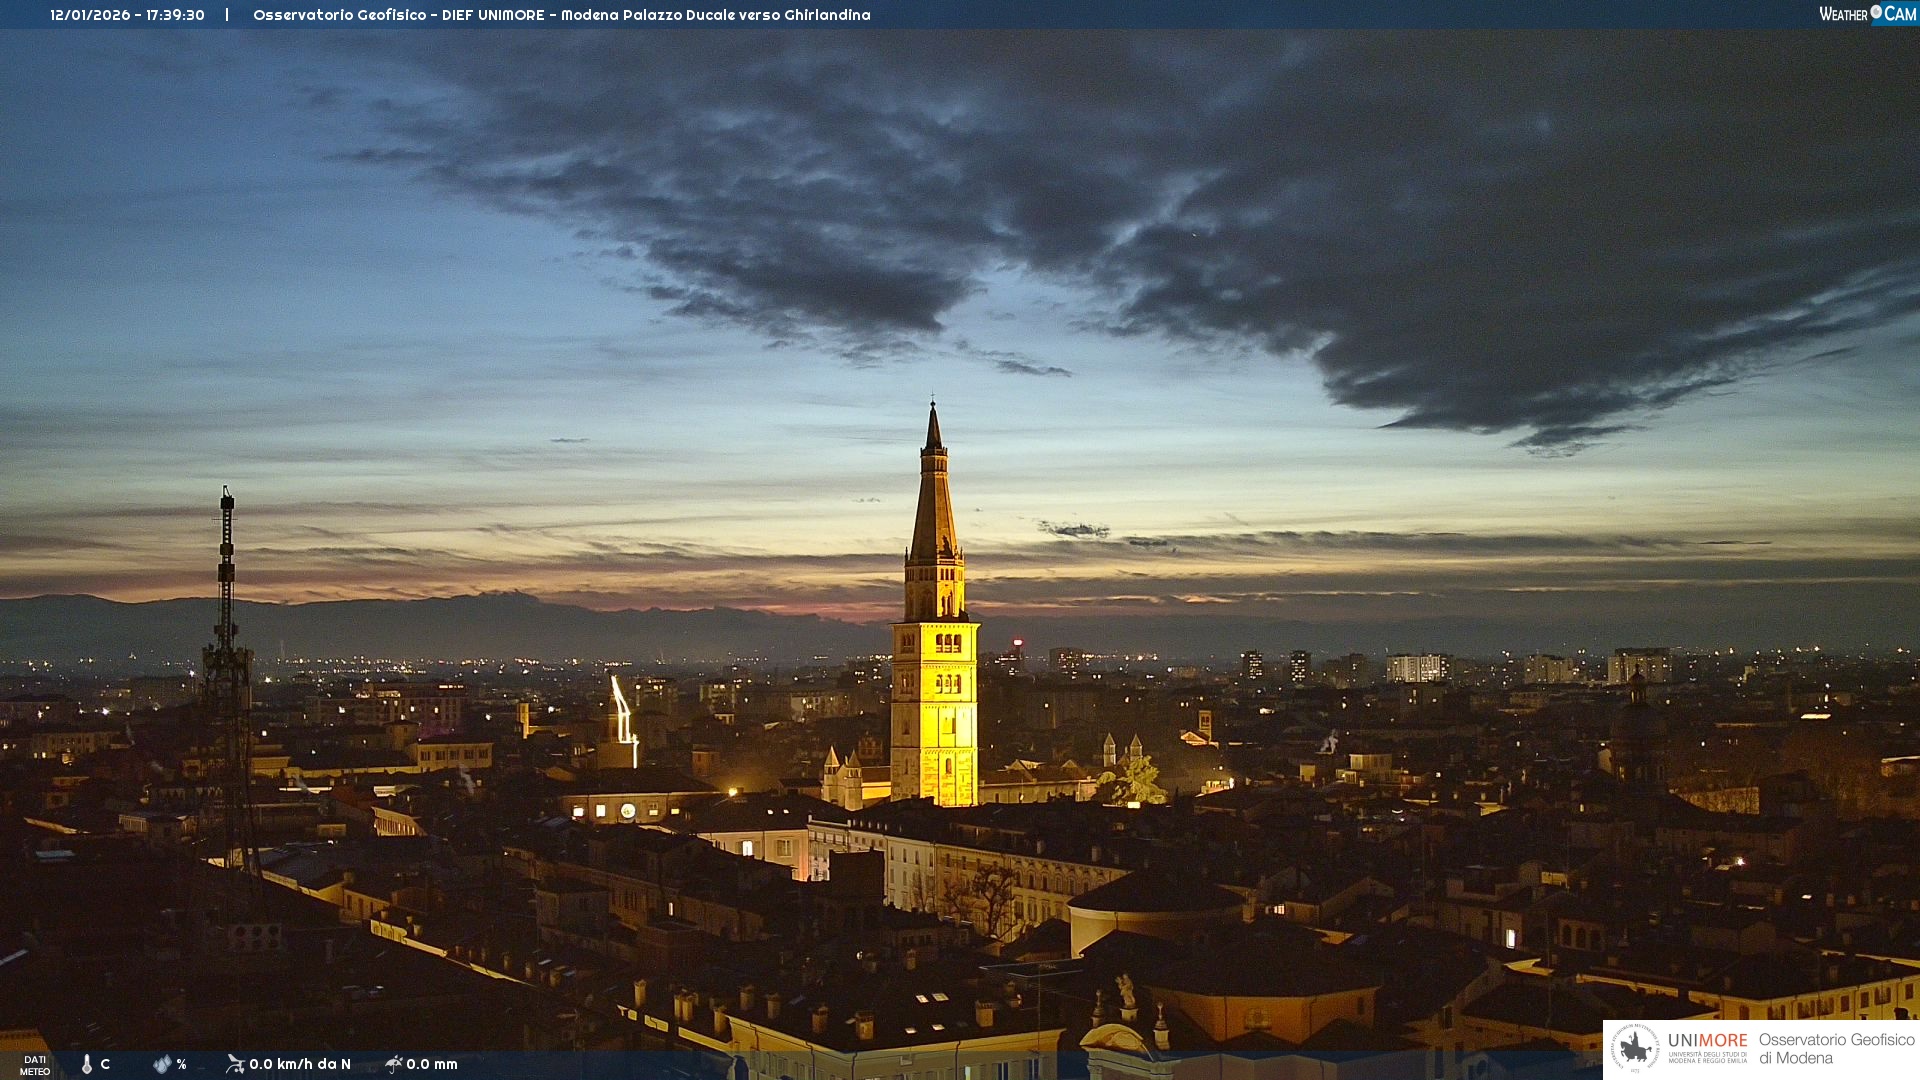
Task: Click the WeatherCam camera lens symbol
Action: pyautogui.click(x=1876, y=12)
